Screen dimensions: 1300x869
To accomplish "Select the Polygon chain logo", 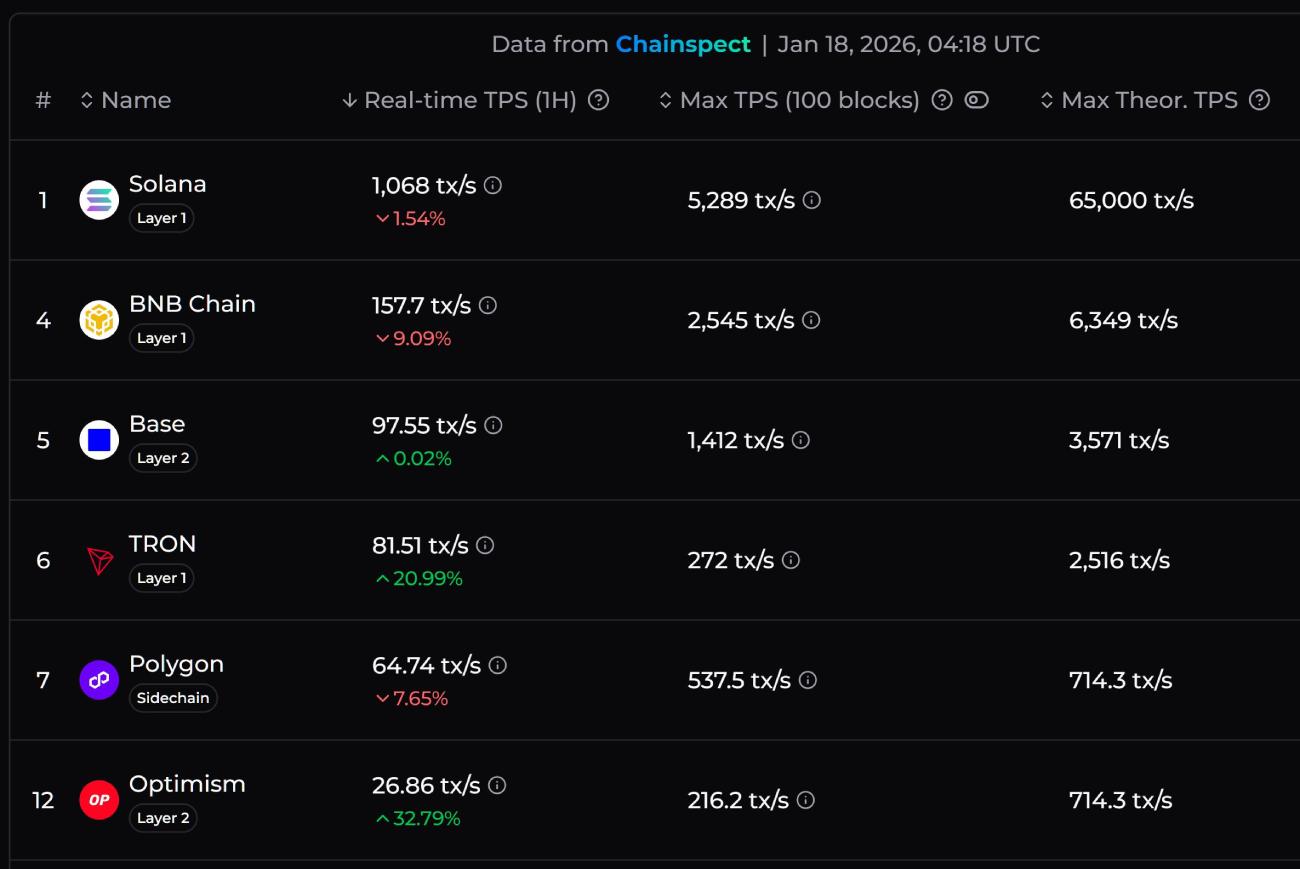I will pyautogui.click(x=98, y=679).
